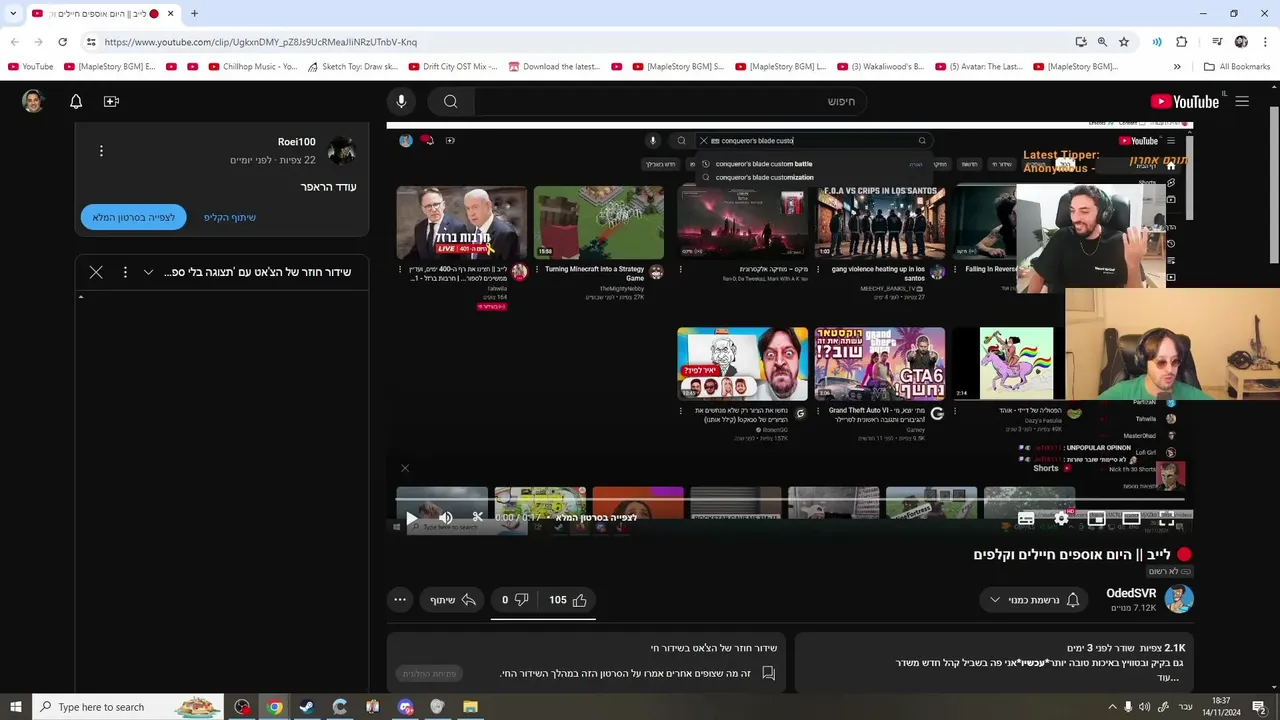The height and width of the screenshot is (720, 1280).
Task: Show hidden system tray icons
Action: 1111,707
